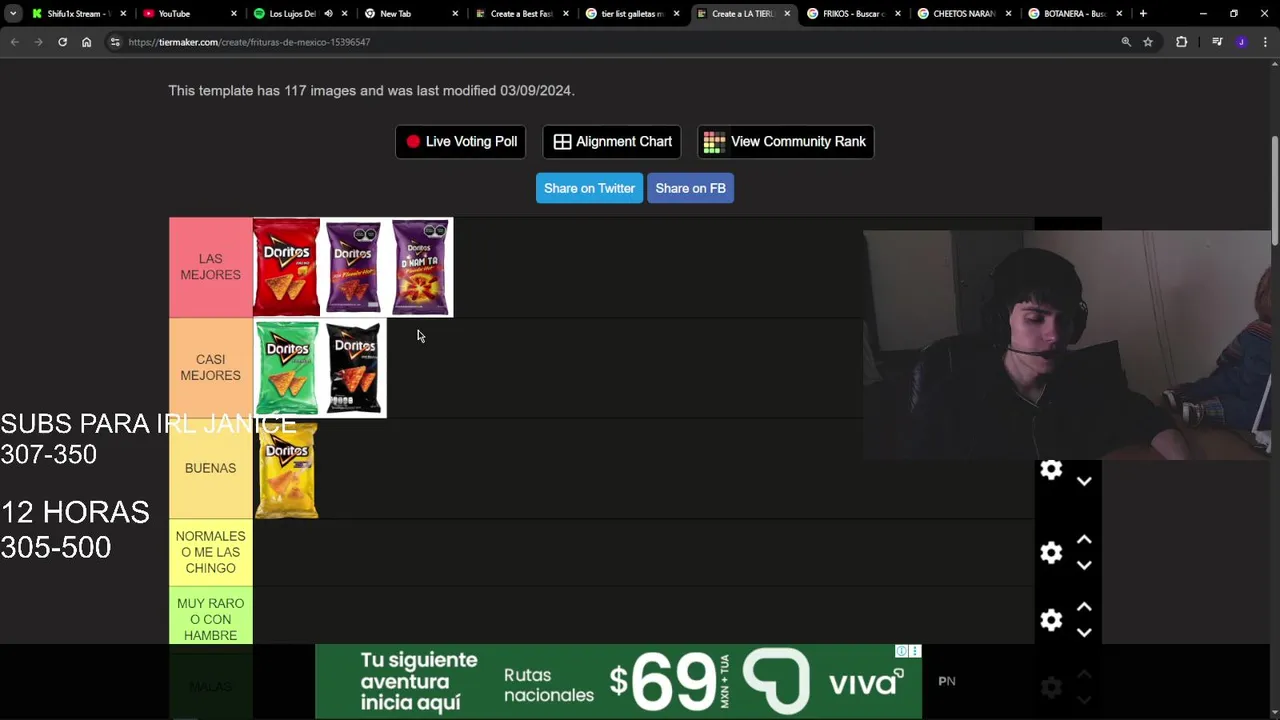Edit the CASI MEJORES tier label
This screenshot has width=1280, height=720.
click(x=210, y=368)
